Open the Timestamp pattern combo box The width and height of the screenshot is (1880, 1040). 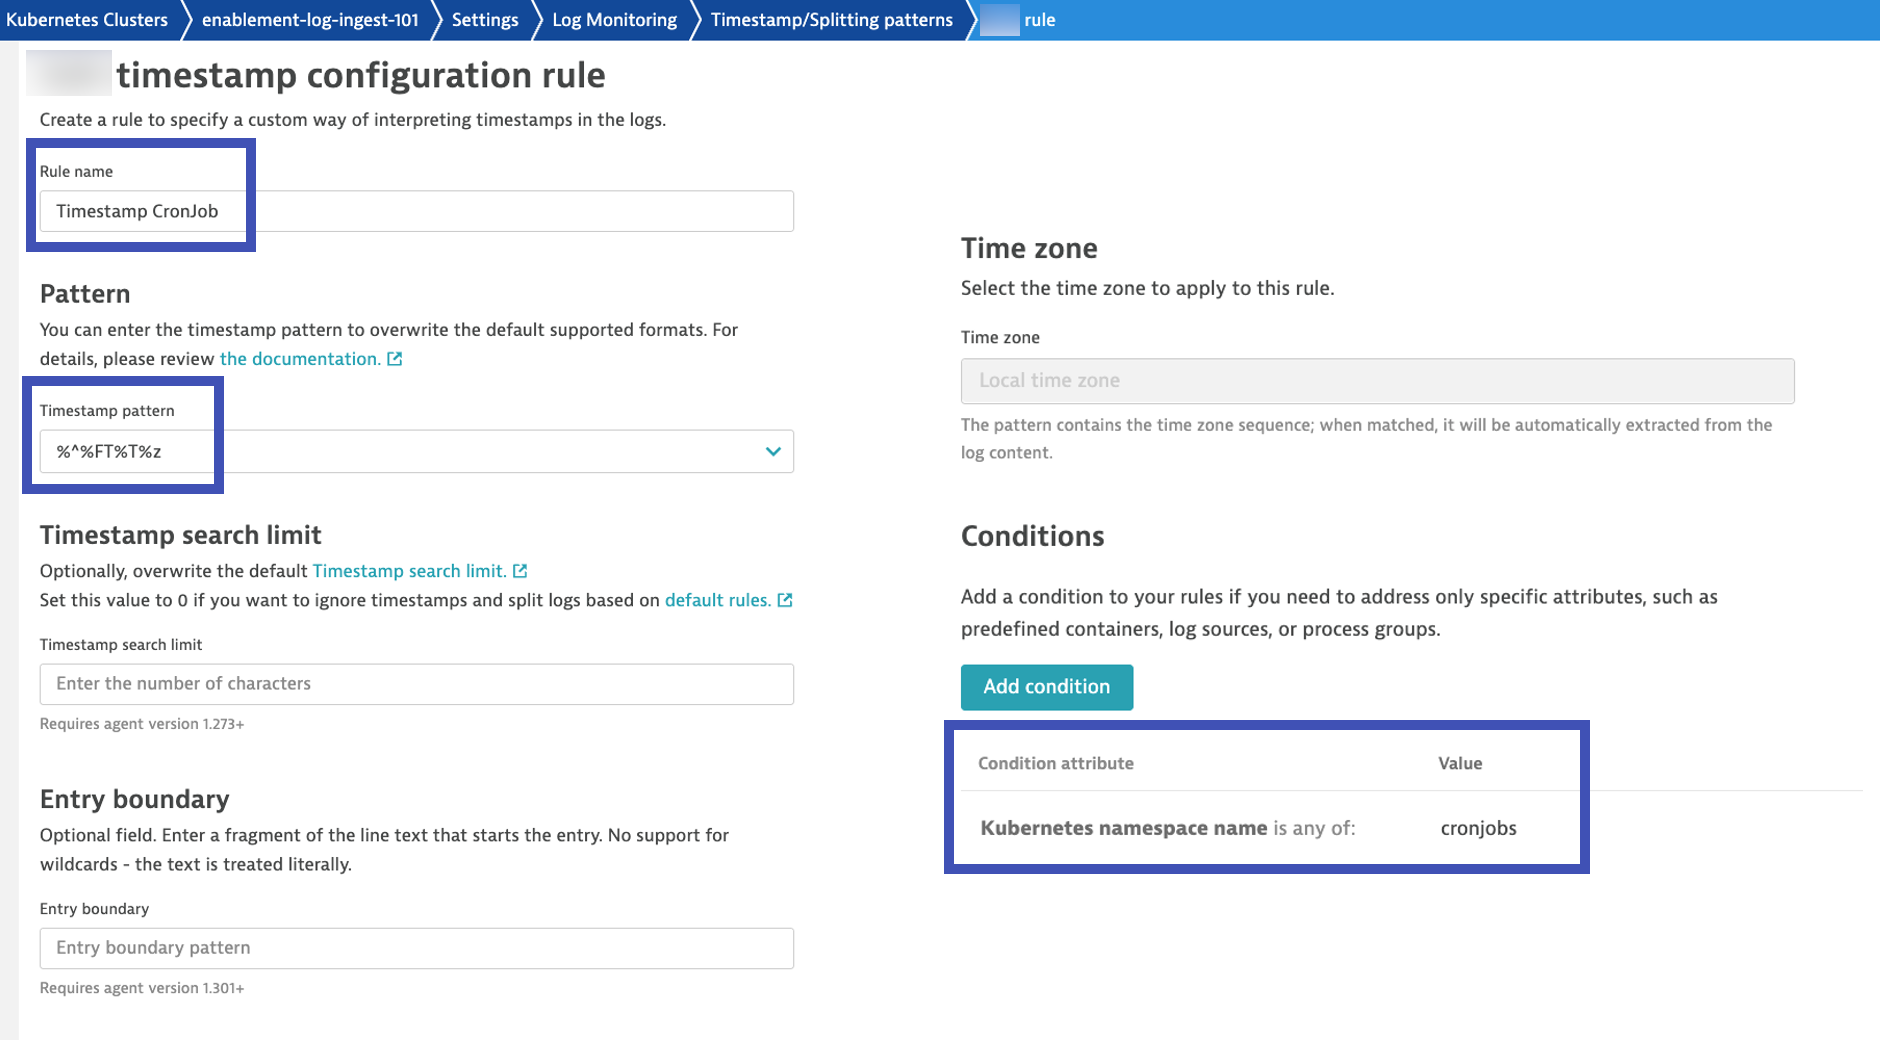coord(417,451)
